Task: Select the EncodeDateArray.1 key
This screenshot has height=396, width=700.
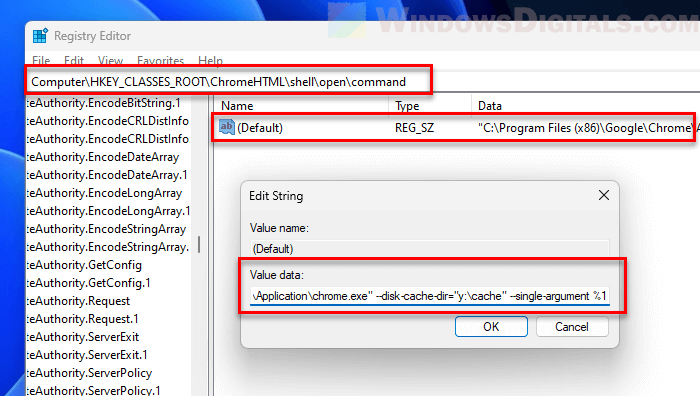Action: [x=107, y=175]
